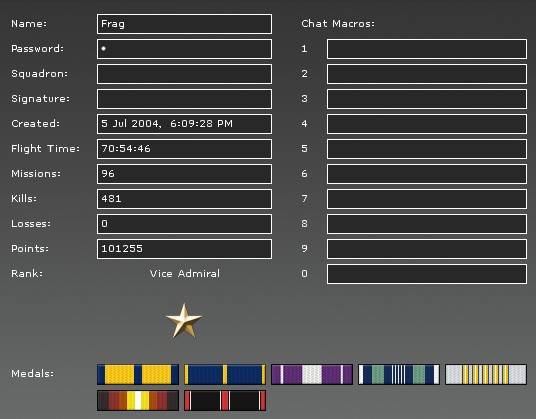Image resolution: width=536 pixels, height=419 pixels.
Task: Click the gold star rank insignia
Action: click(184, 321)
